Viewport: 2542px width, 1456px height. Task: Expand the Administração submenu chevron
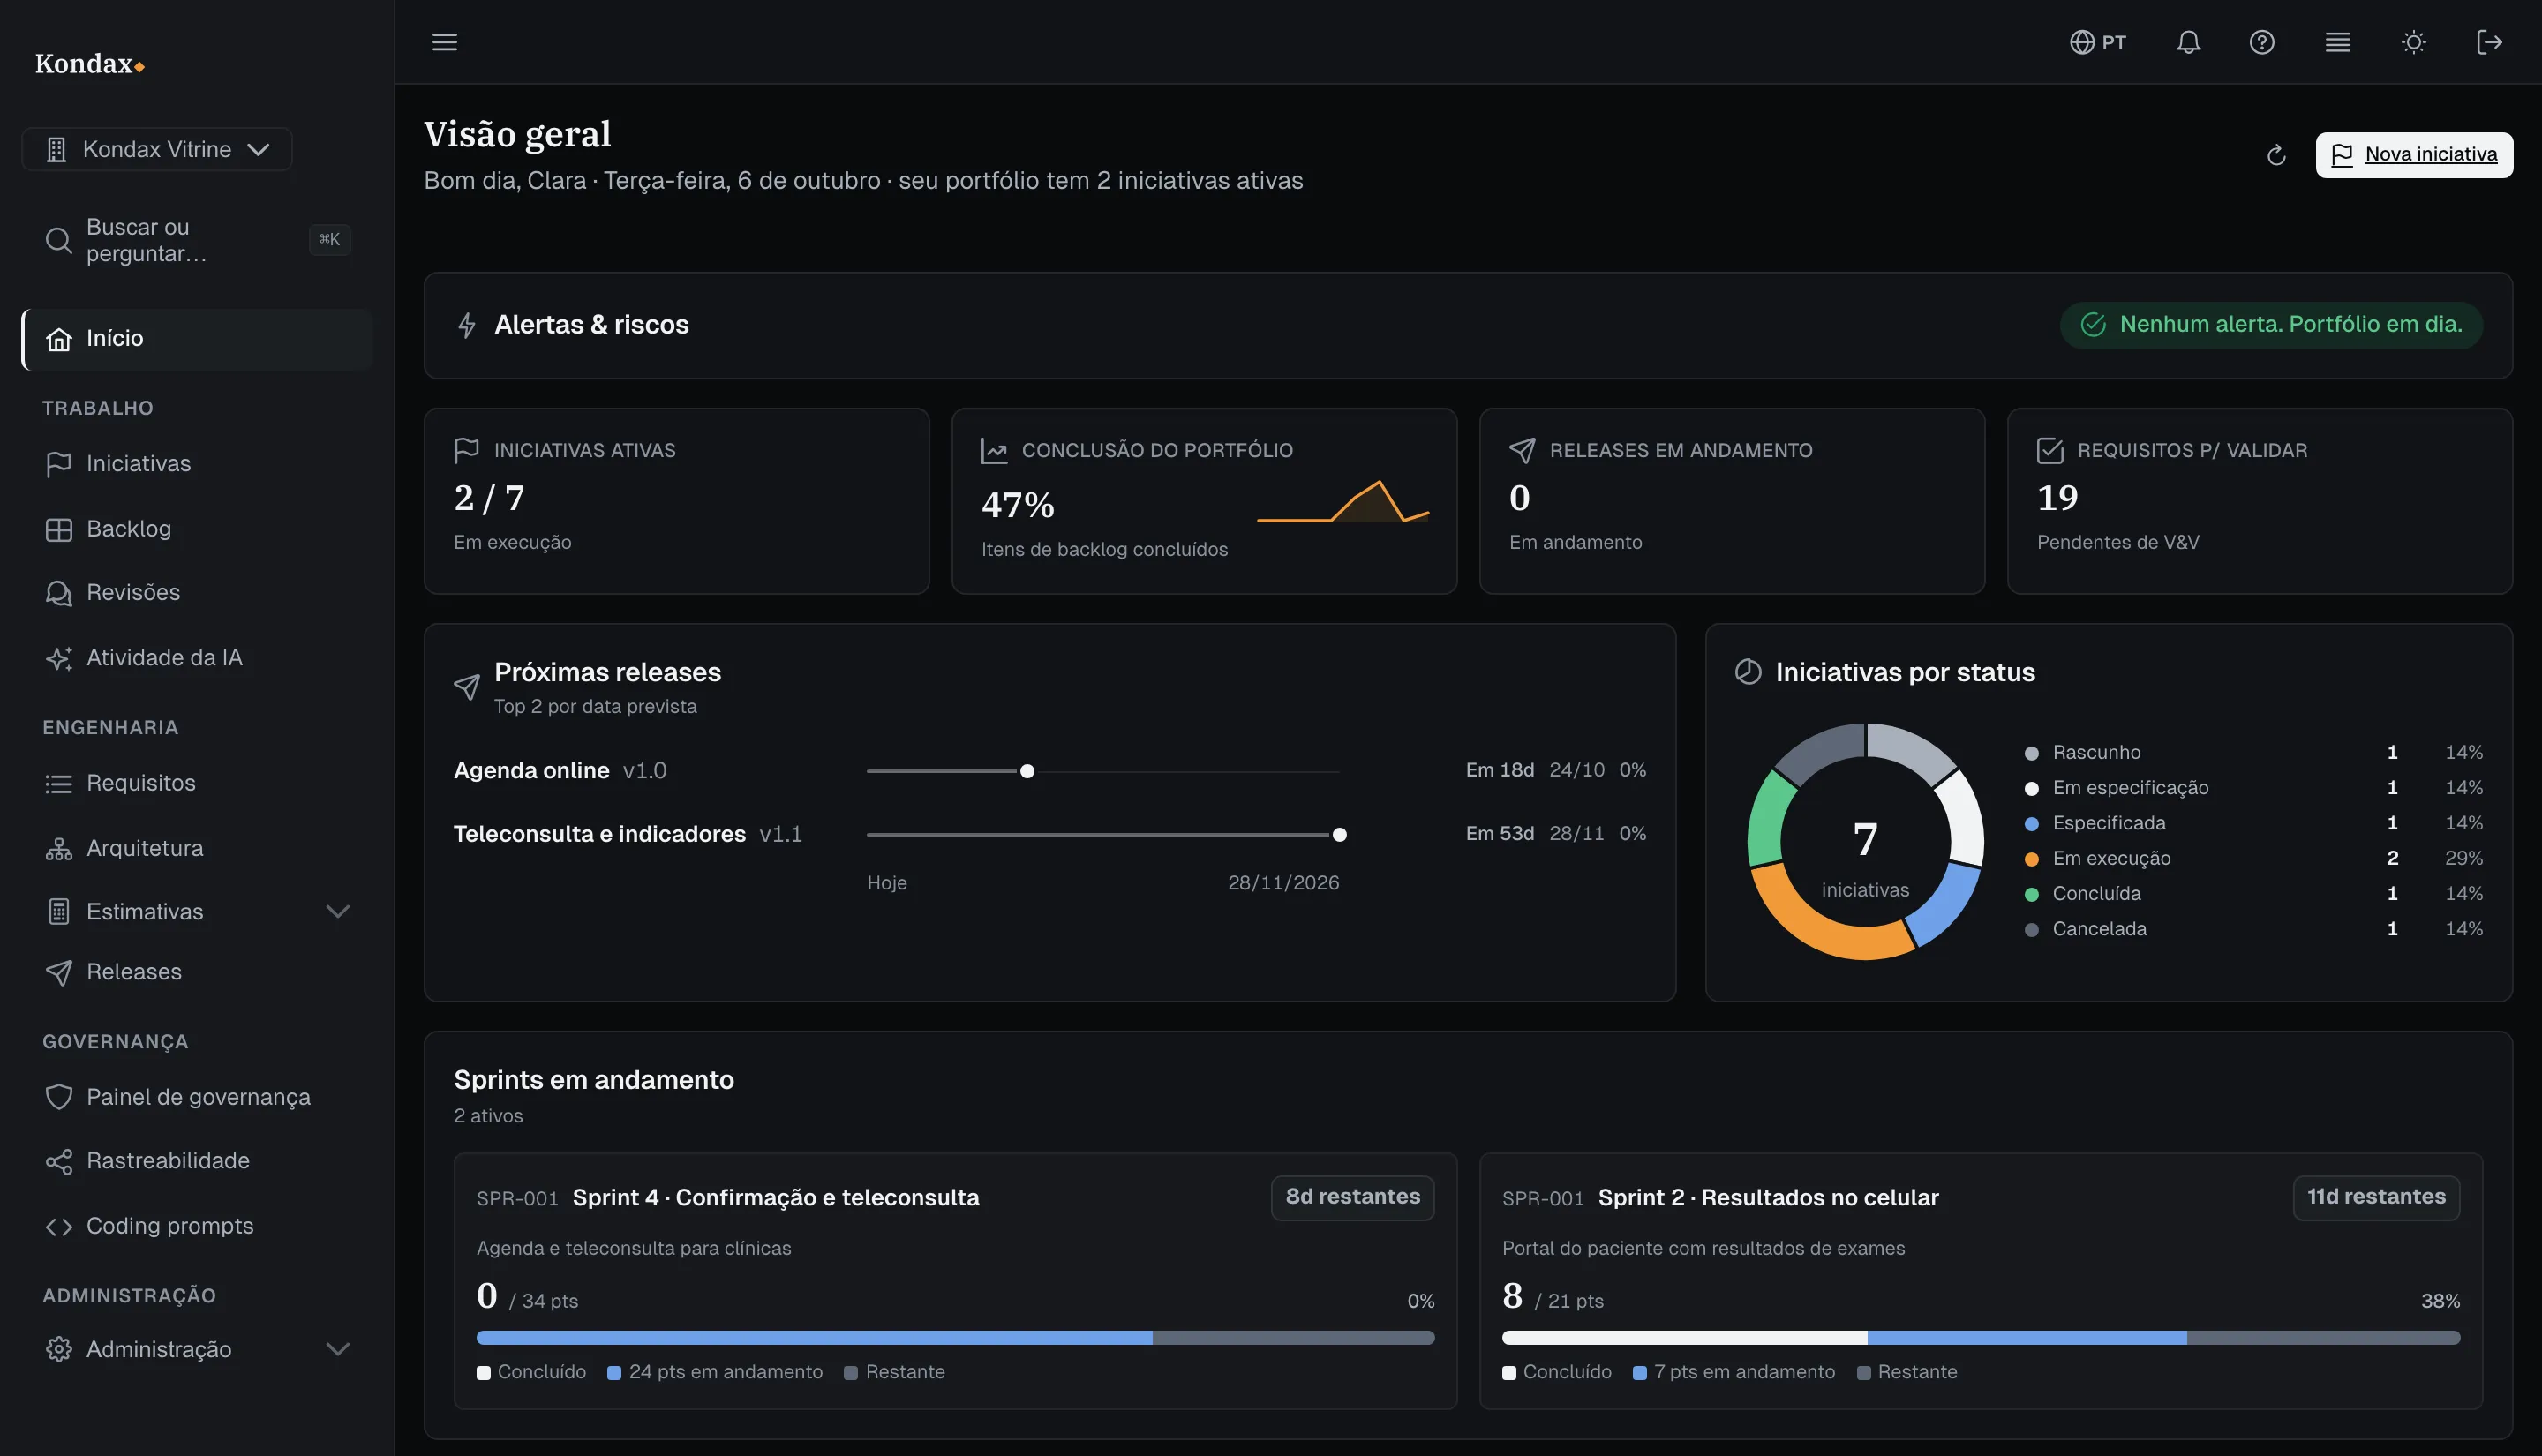[x=338, y=1349]
